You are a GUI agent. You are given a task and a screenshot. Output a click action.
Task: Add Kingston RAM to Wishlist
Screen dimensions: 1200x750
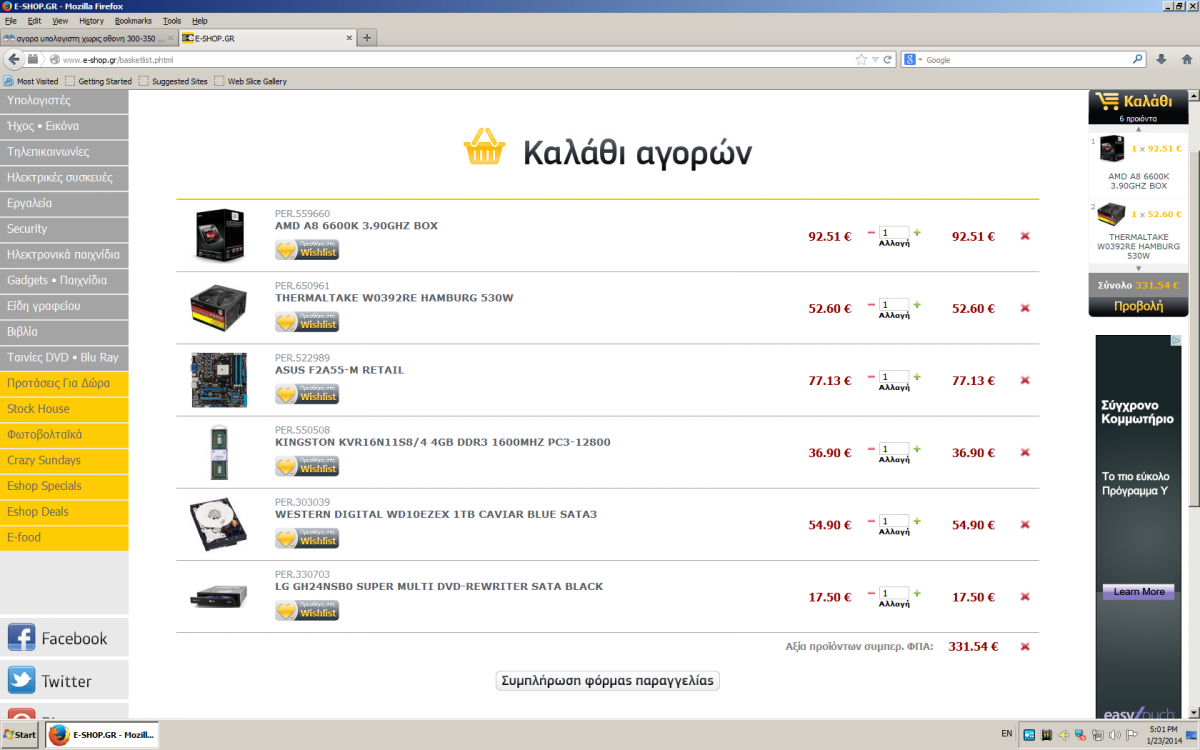click(x=307, y=465)
